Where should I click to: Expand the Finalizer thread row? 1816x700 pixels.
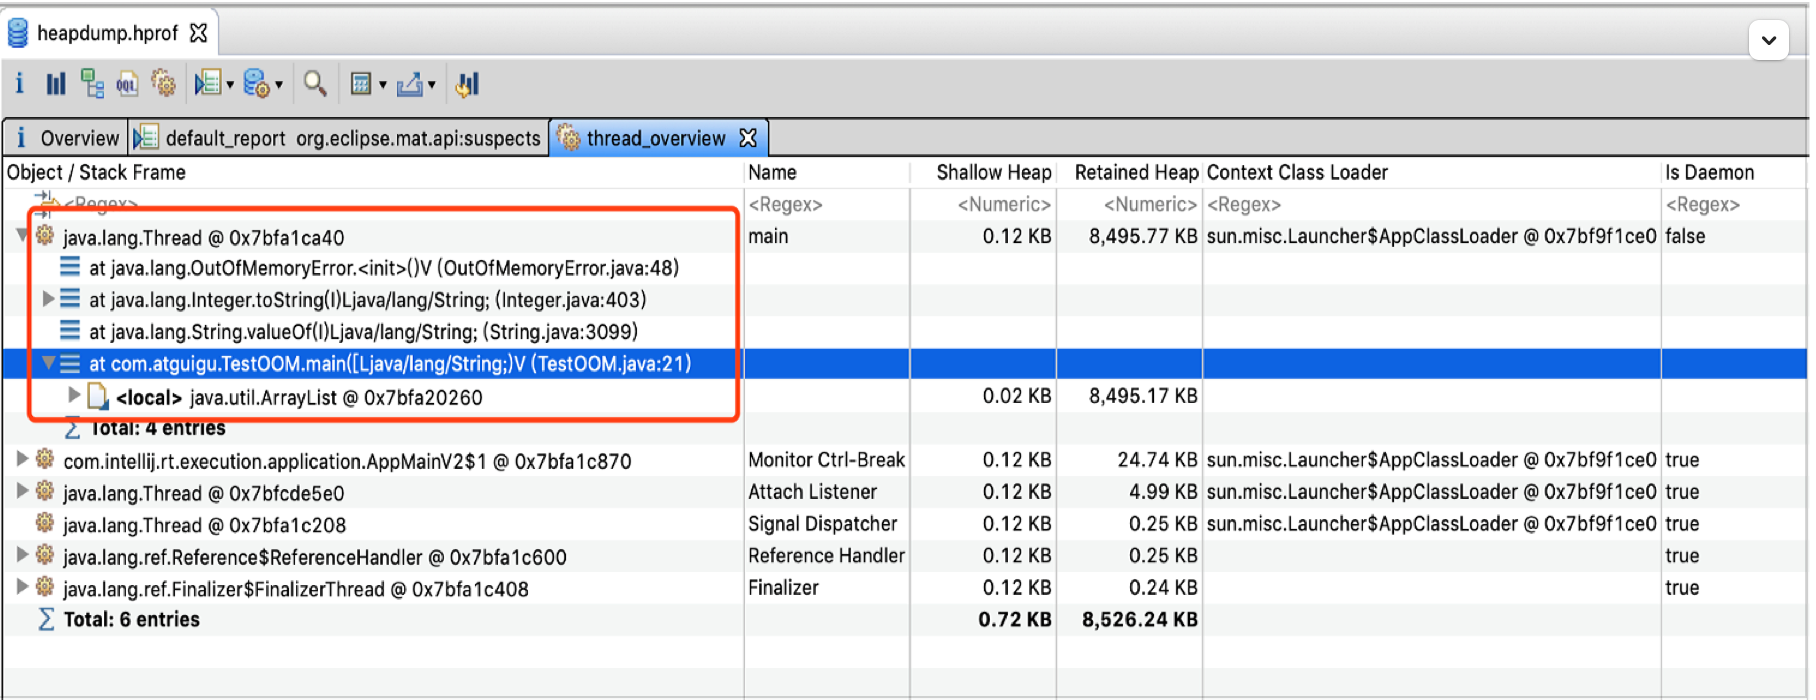(x=21, y=588)
